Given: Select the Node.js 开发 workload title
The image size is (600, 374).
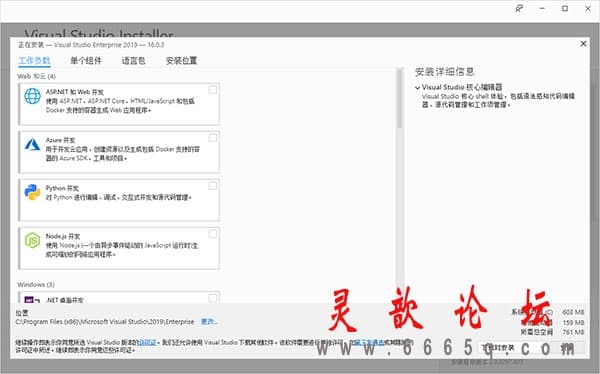Looking at the screenshot, I should tap(63, 236).
